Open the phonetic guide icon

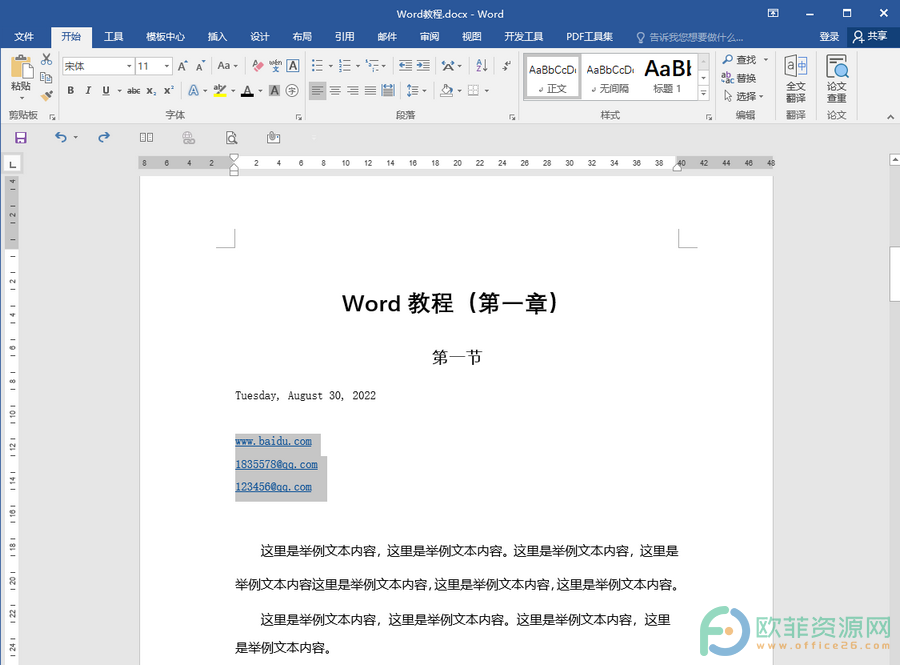pyautogui.click(x=276, y=66)
